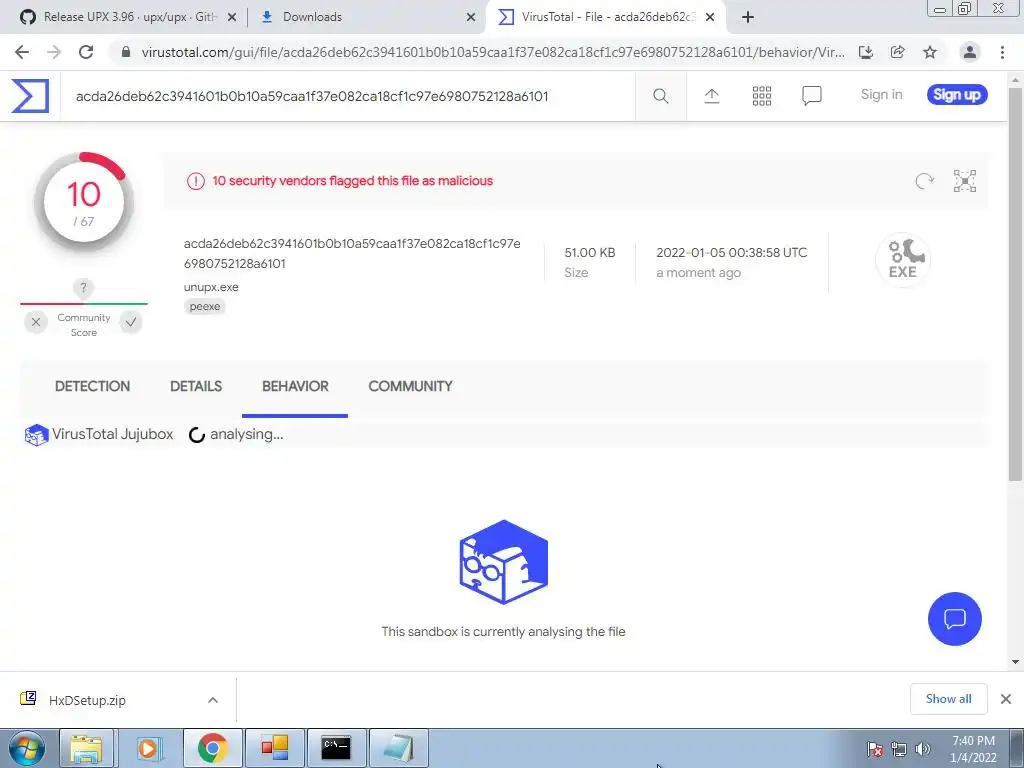The image size is (1024, 768).
Task: Click the similar files graph icon
Action: tap(965, 181)
